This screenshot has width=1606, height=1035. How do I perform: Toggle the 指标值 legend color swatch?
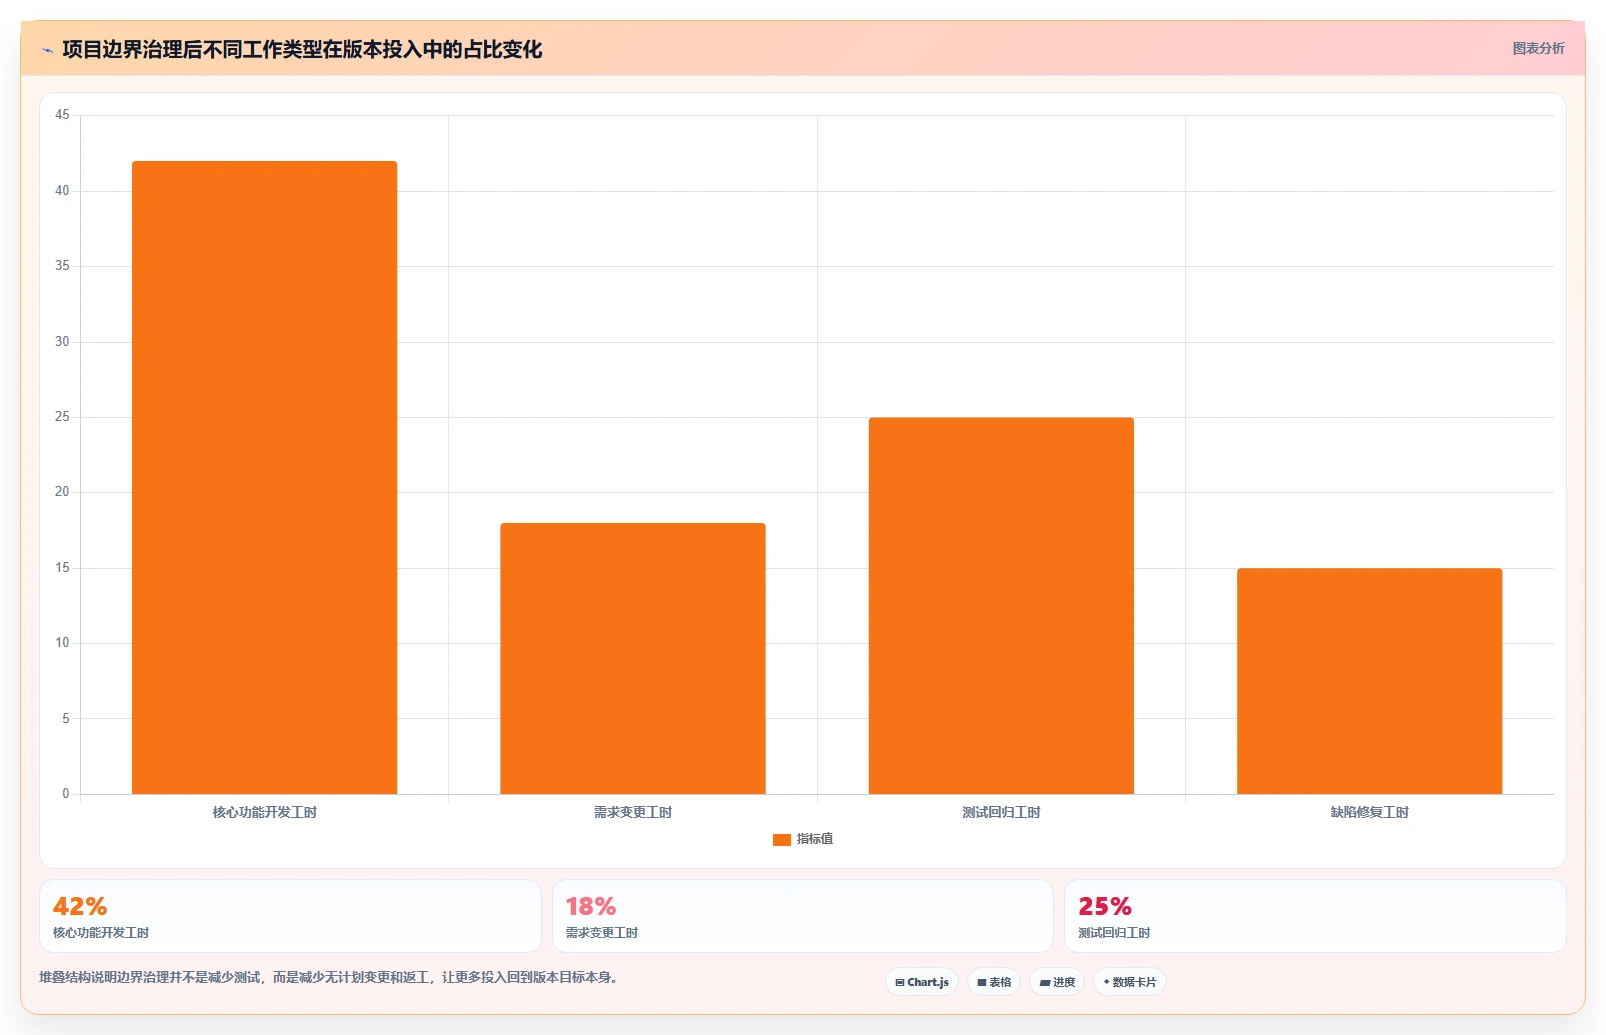[782, 839]
